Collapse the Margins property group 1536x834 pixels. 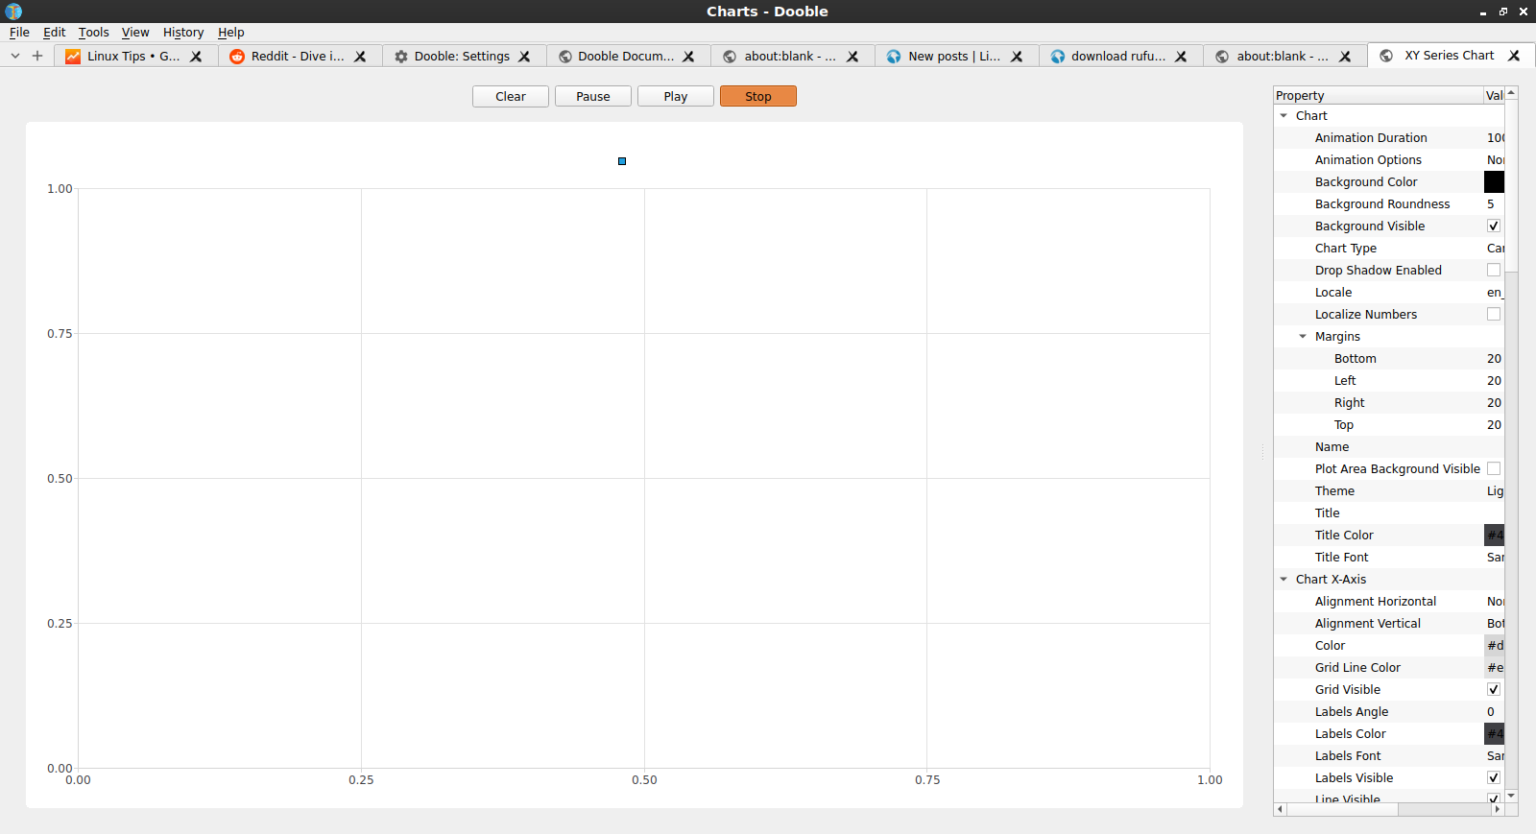(1303, 337)
